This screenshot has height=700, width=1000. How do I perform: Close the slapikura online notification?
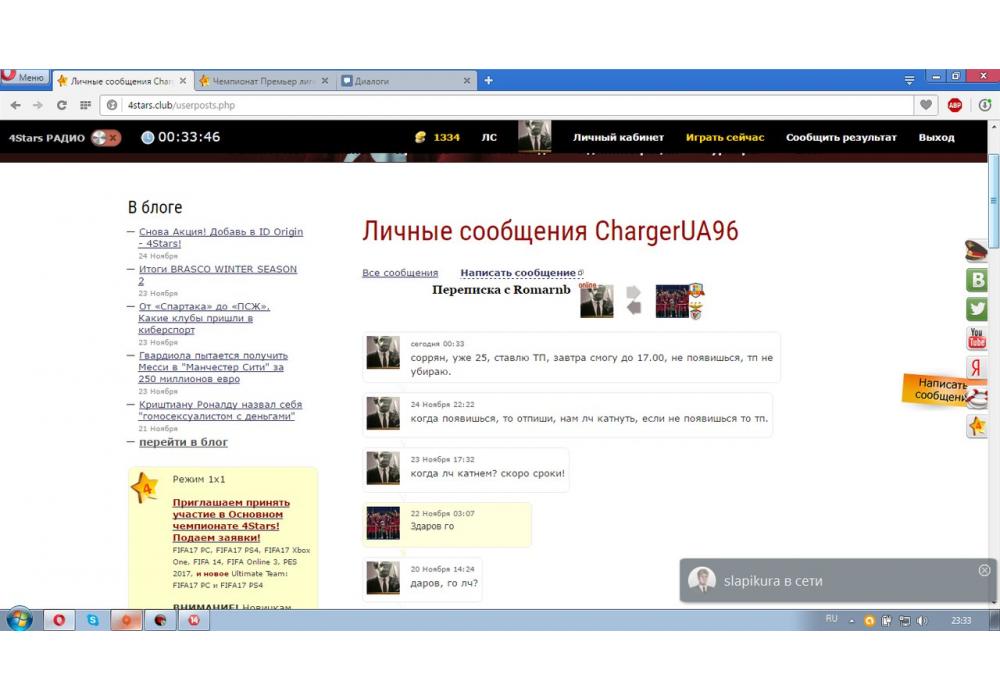984,570
